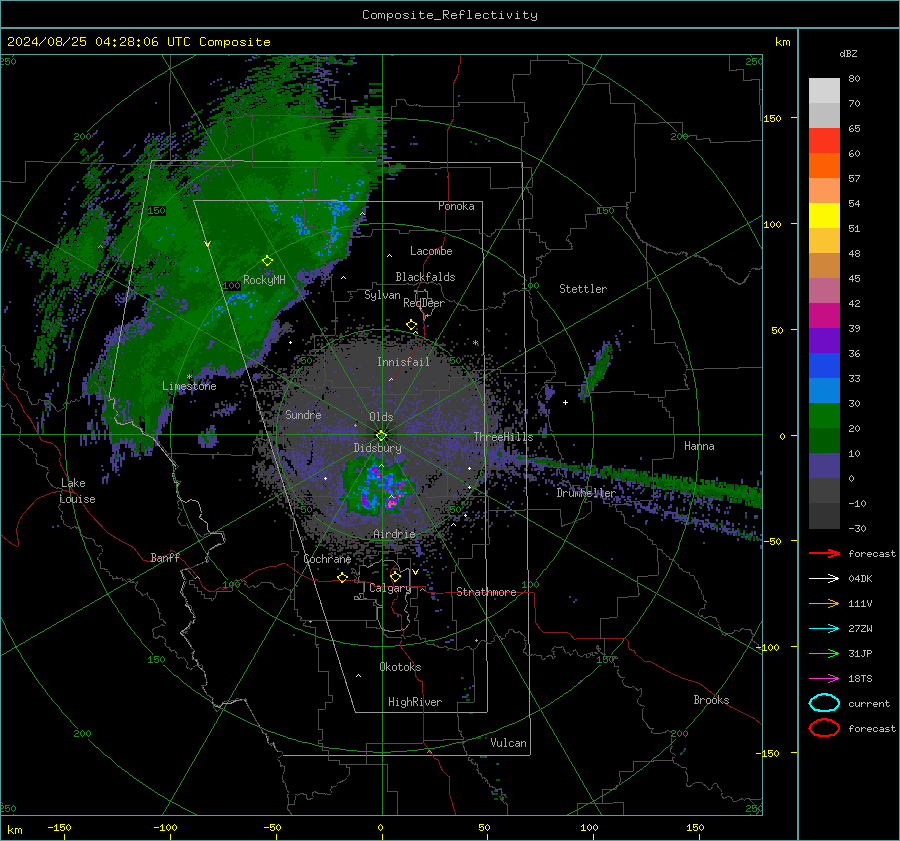This screenshot has width=900, height=841.
Task: Click the 2024/08/25 04:28:06 UTC timestamp
Action: tap(99, 42)
